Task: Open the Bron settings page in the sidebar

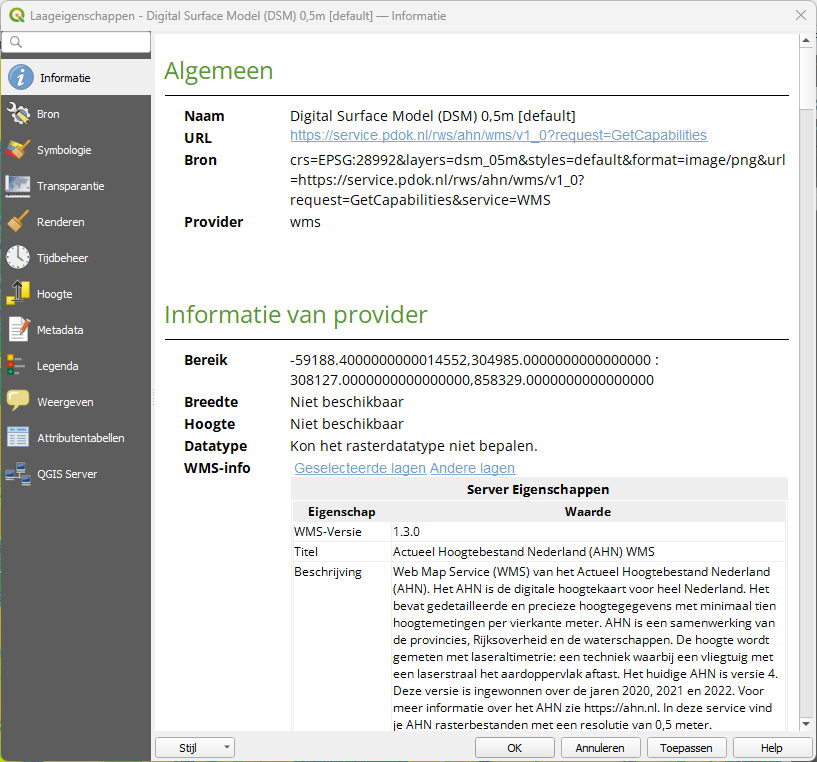Action: tap(76, 114)
